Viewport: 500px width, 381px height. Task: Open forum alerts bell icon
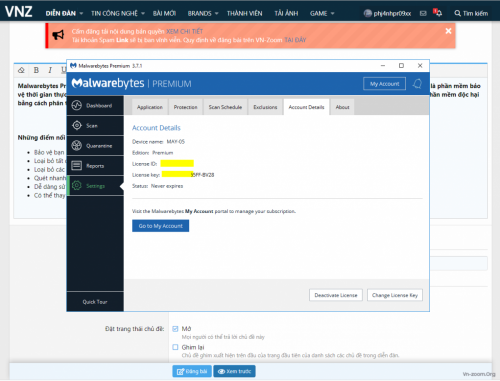(x=438, y=13)
